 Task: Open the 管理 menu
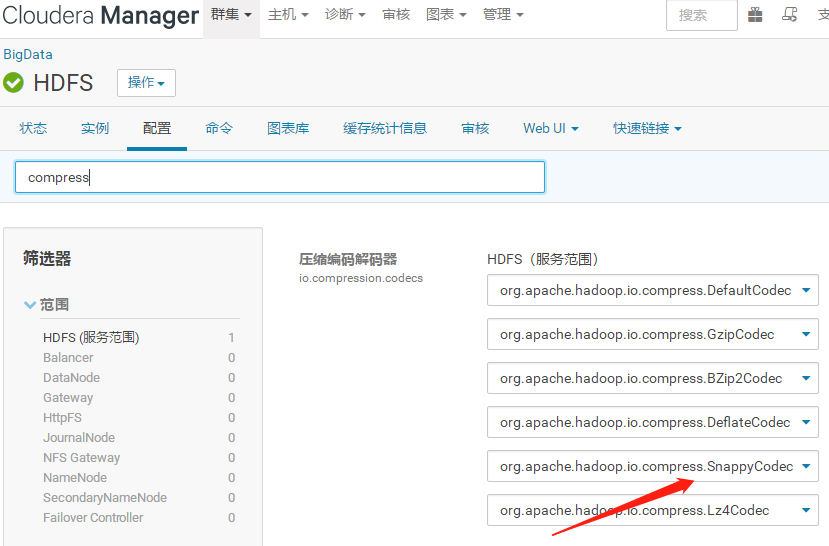(503, 15)
